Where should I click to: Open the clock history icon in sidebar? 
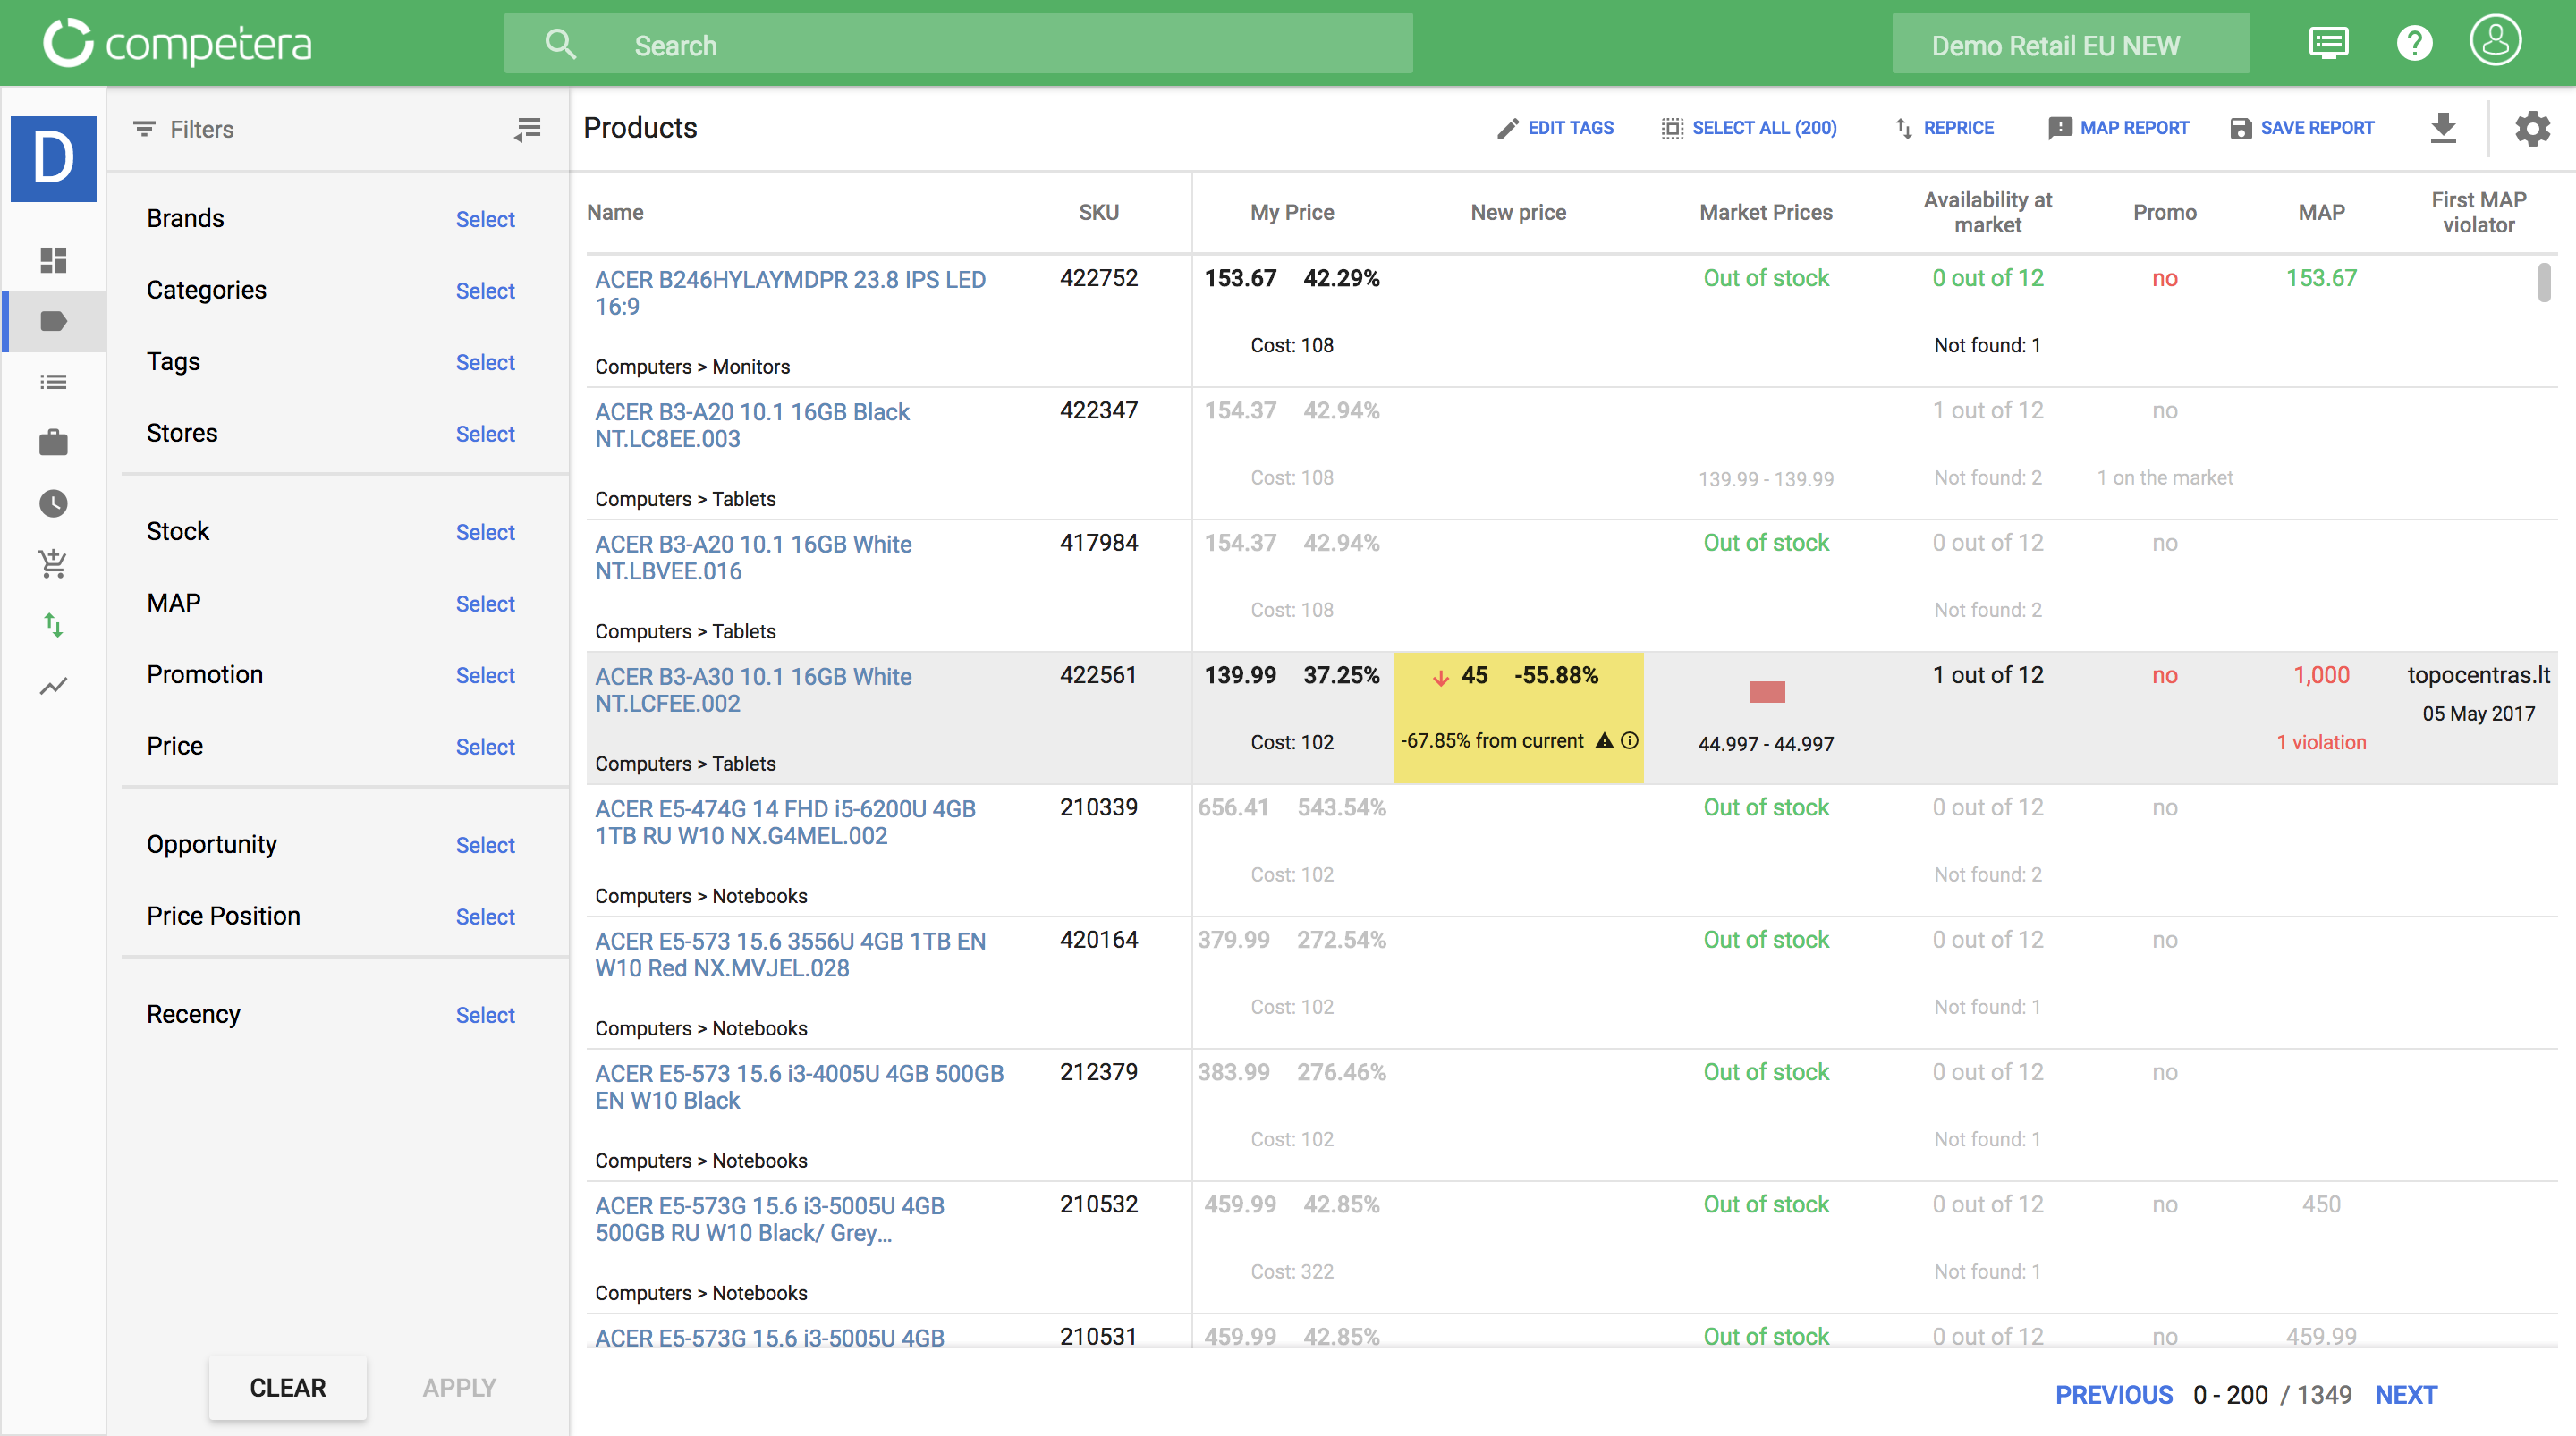[53, 503]
